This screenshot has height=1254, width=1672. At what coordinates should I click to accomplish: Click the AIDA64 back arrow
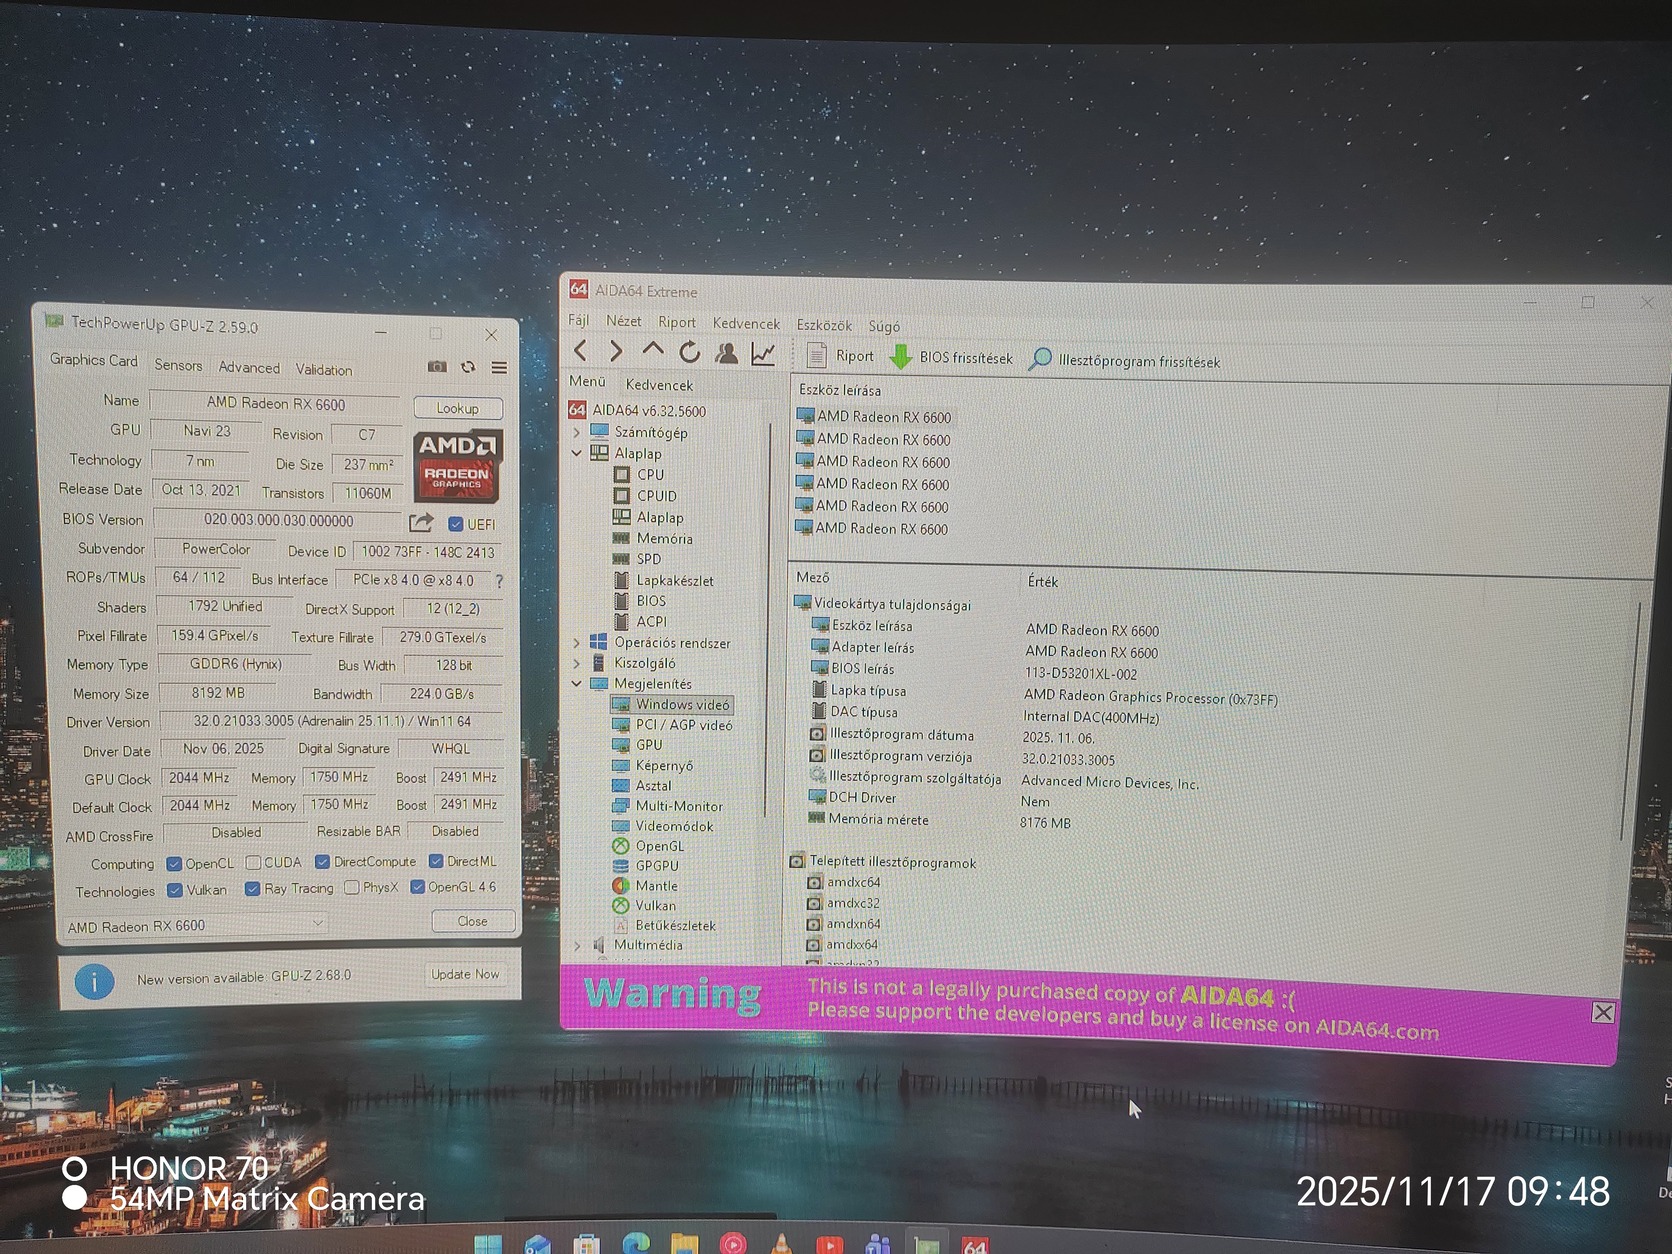pyautogui.click(x=581, y=350)
